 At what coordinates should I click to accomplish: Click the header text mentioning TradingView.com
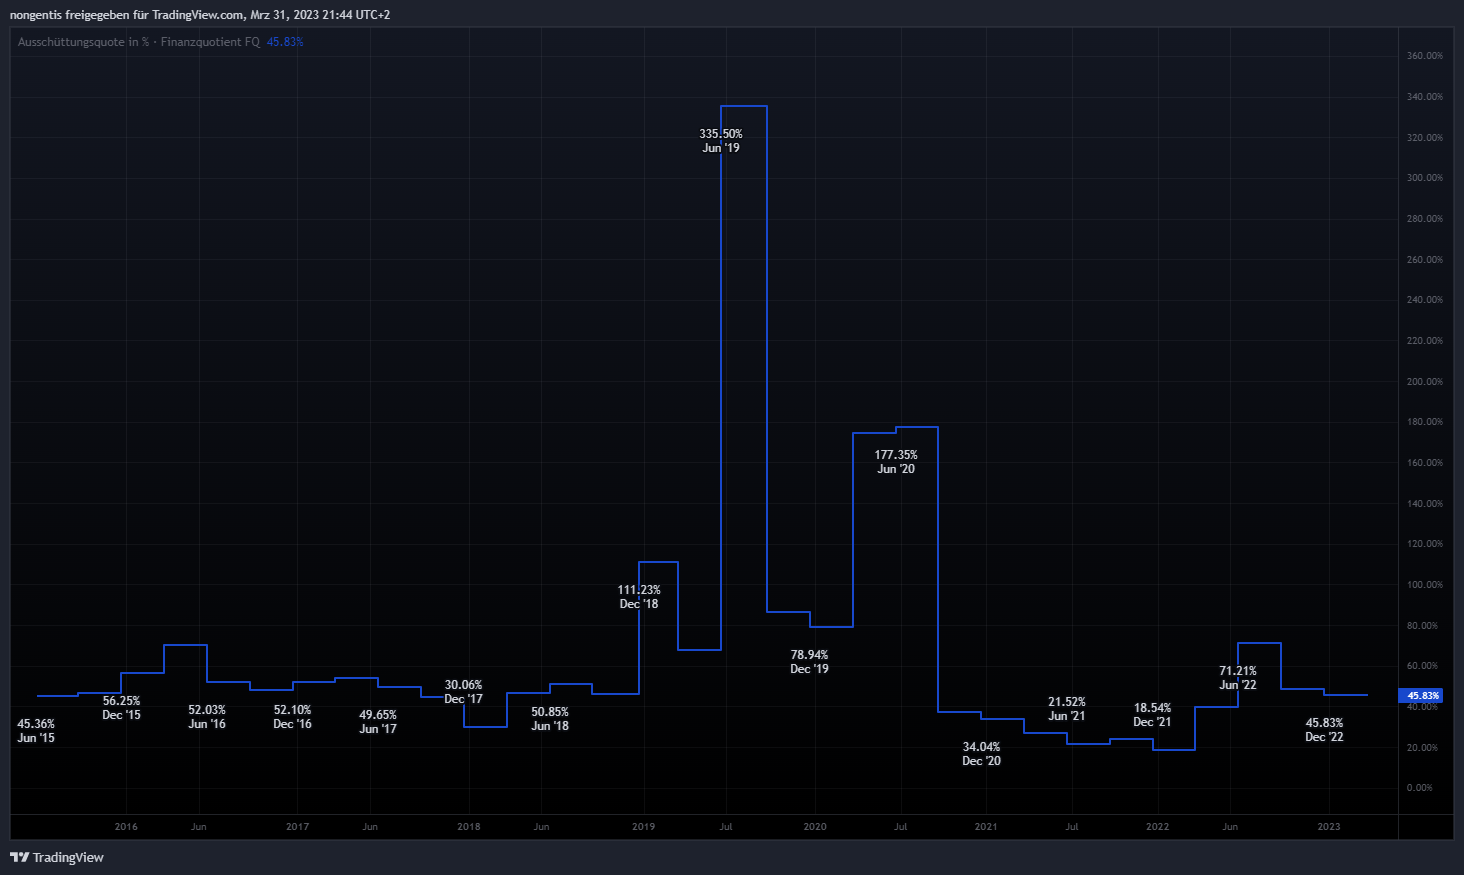click(x=200, y=15)
